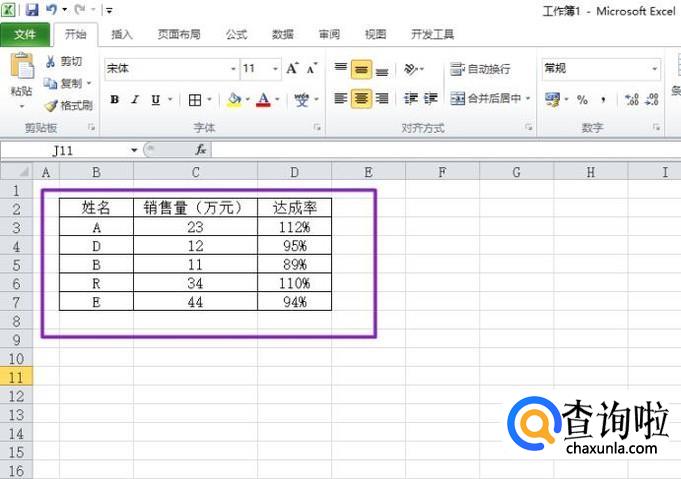Select Align Text Left icon

coord(340,99)
